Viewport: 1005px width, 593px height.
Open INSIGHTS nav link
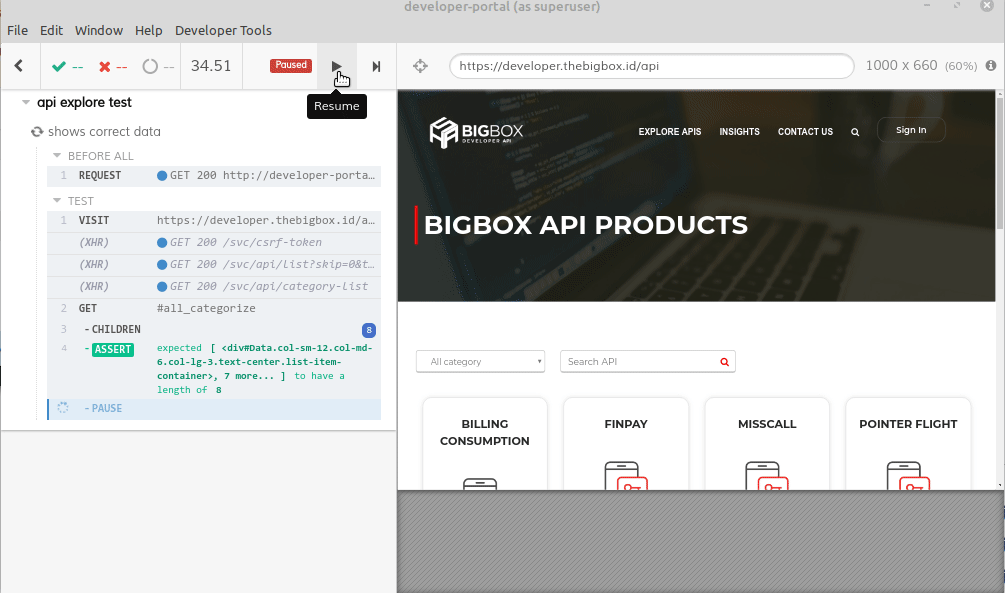point(739,131)
